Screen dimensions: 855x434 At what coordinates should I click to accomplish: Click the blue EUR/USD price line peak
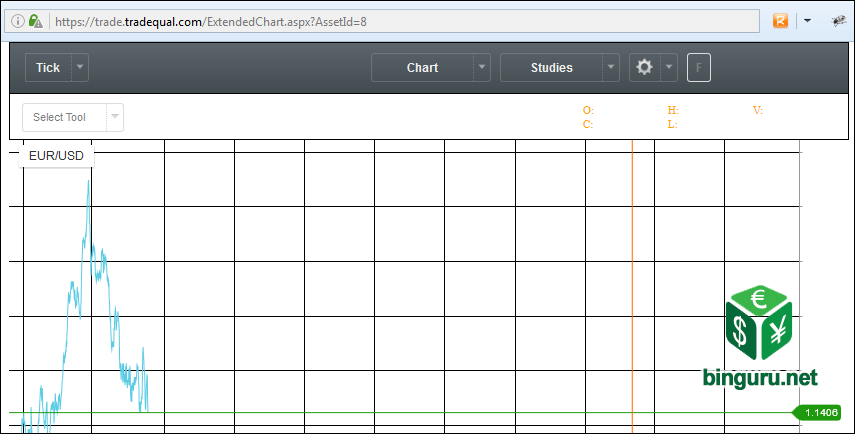(88, 182)
